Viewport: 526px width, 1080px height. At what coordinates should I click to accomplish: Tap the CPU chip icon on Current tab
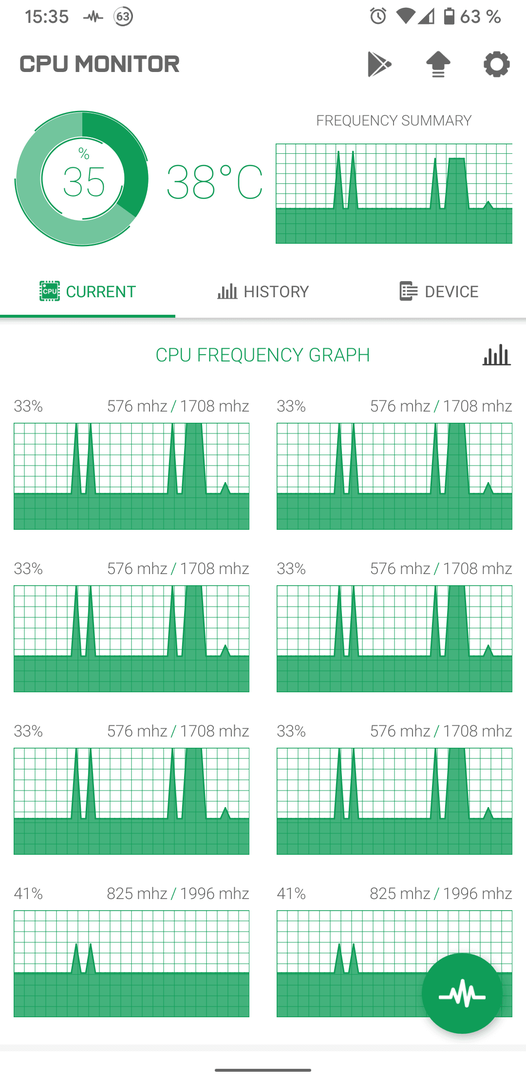[50, 291]
